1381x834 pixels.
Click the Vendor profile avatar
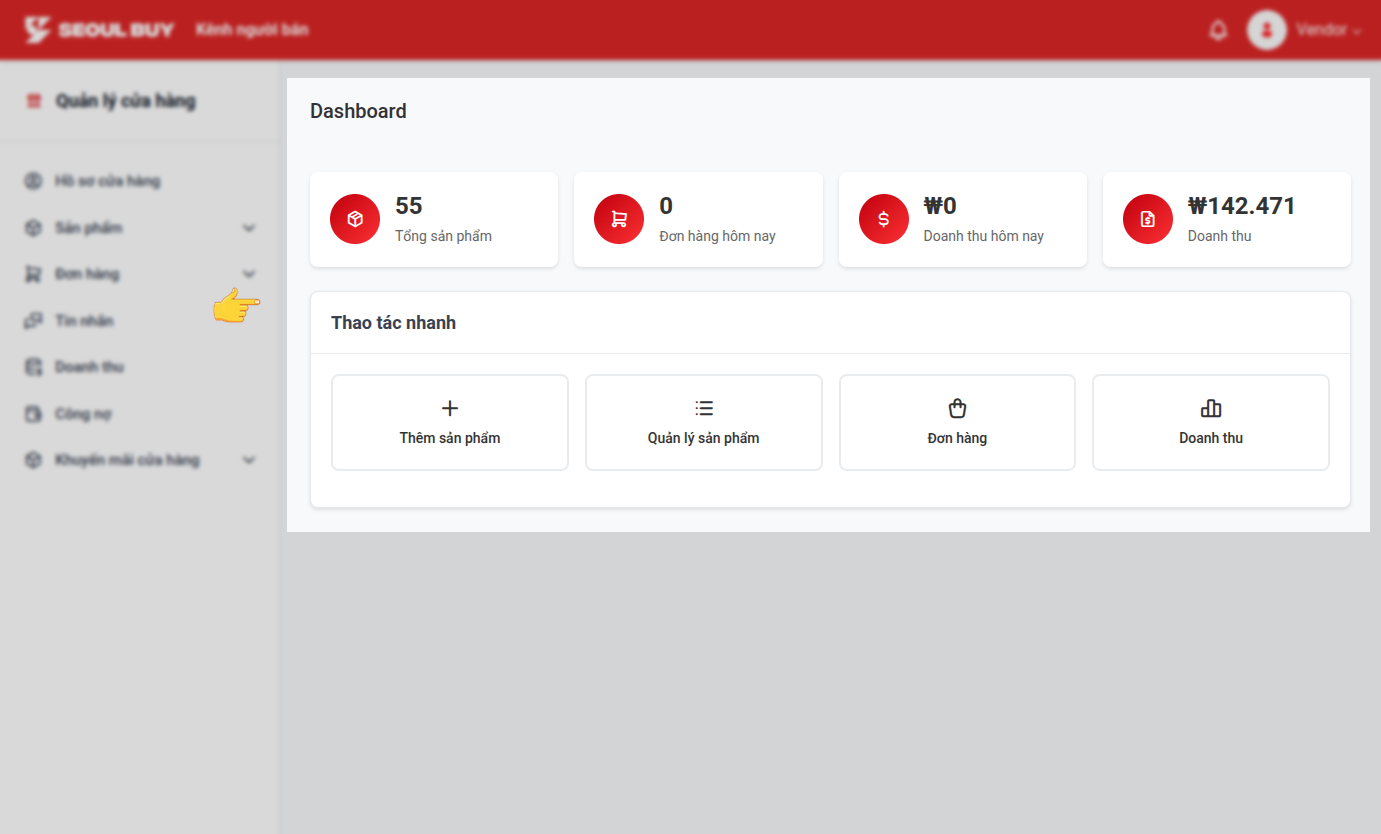click(1266, 30)
